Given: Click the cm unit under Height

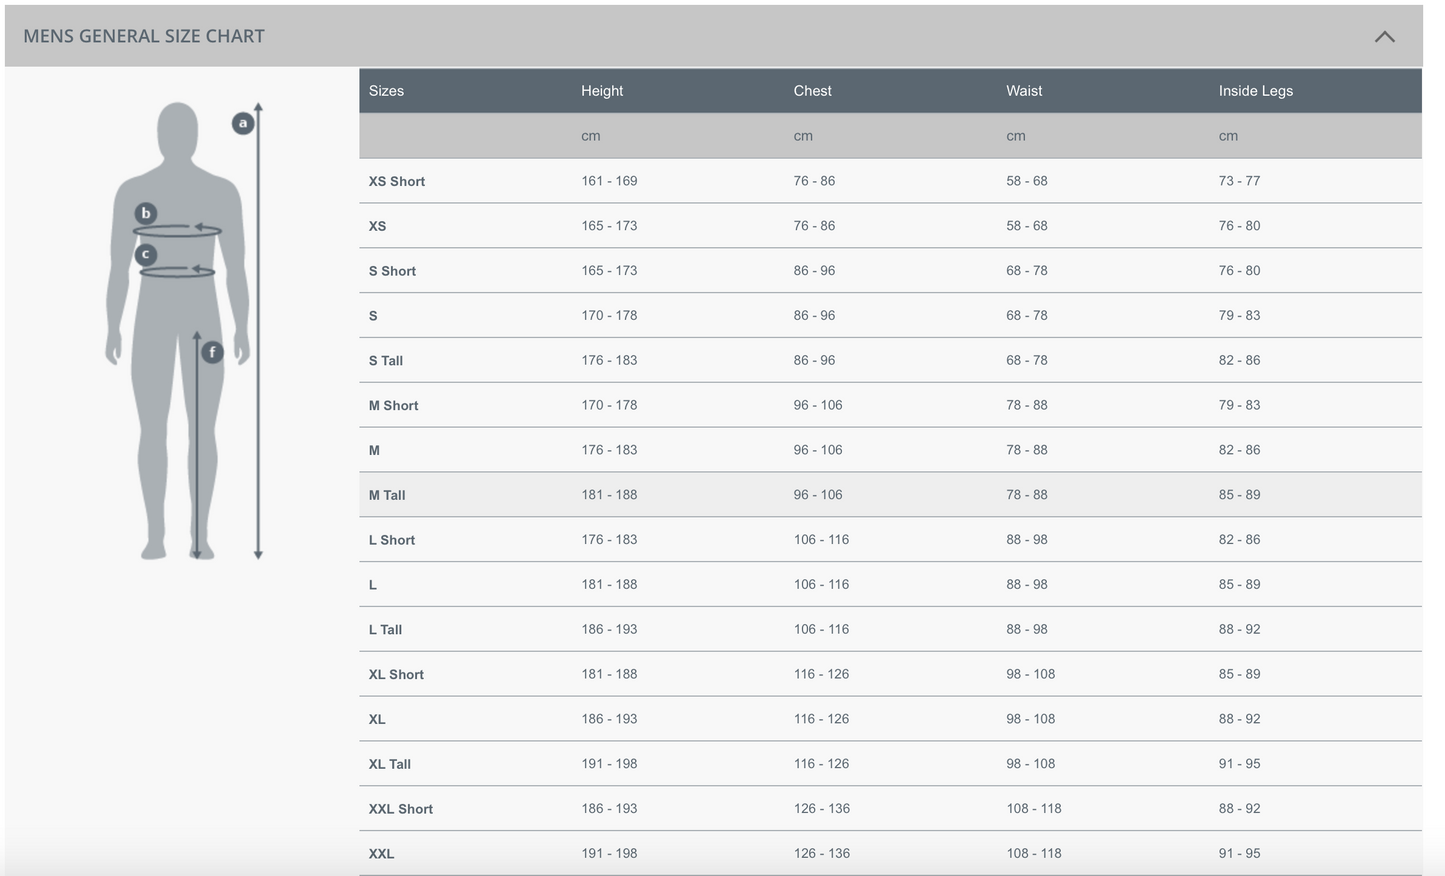Looking at the screenshot, I should 591,136.
